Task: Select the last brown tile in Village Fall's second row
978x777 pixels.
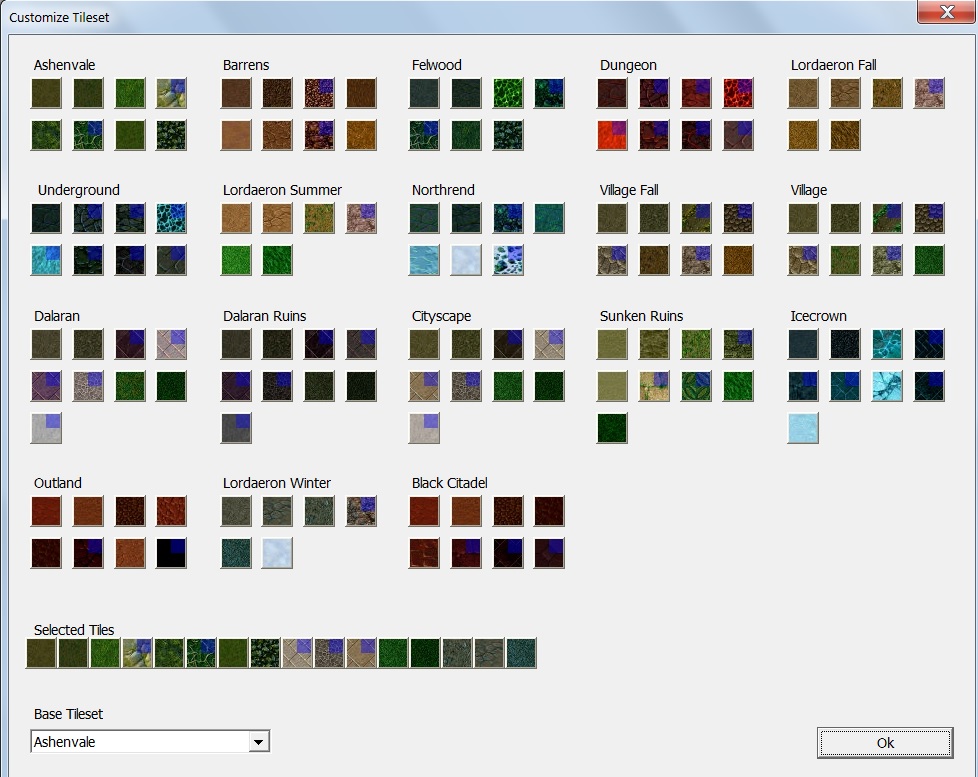Action: tap(738, 260)
